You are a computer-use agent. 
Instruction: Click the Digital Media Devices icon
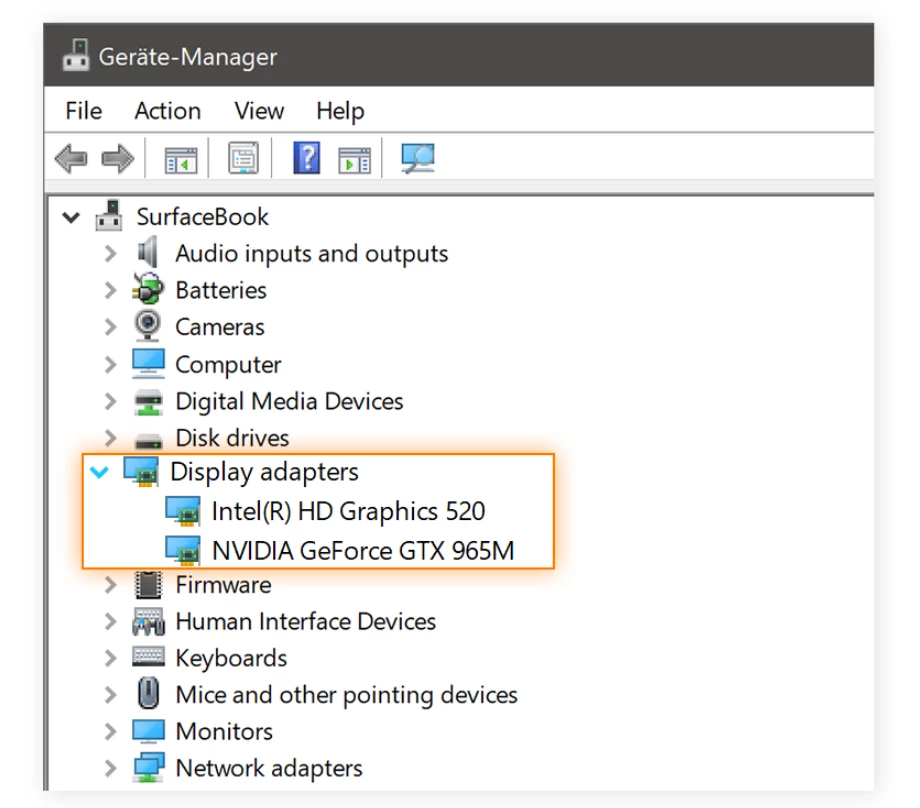[148, 401]
